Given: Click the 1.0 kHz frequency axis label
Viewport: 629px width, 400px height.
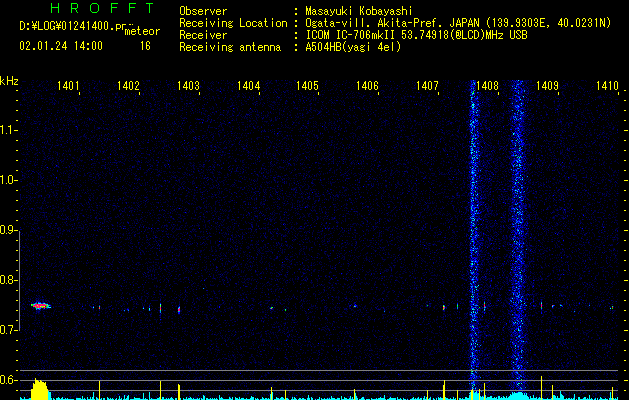Looking at the screenshot, I should click(x=8, y=180).
